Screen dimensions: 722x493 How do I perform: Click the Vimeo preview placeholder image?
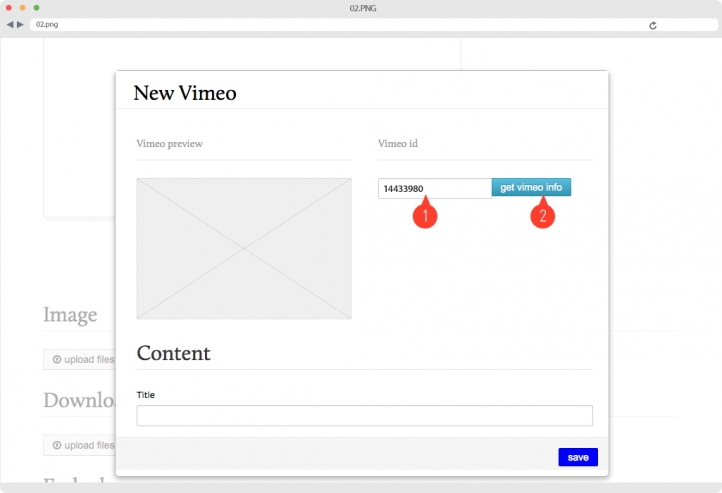tap(244, 249)
